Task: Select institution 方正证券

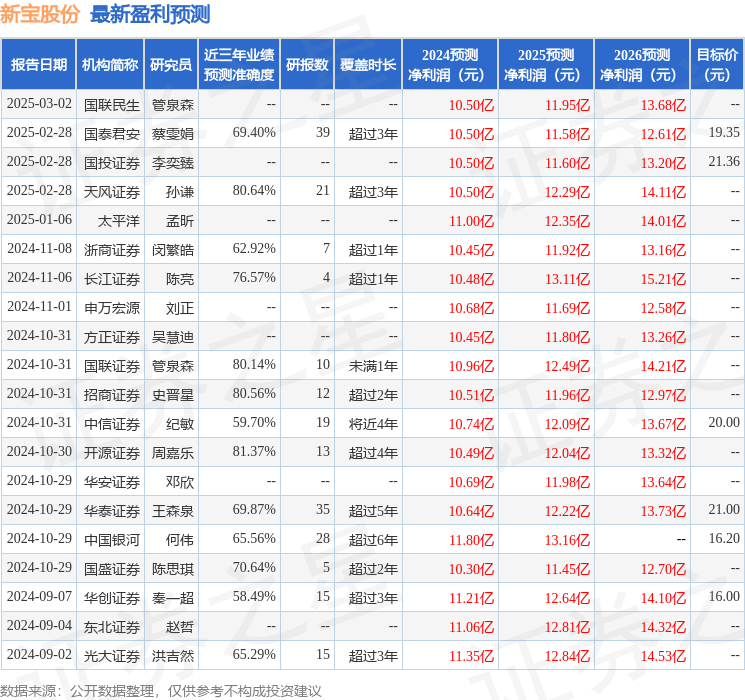Action: (112, 336)
